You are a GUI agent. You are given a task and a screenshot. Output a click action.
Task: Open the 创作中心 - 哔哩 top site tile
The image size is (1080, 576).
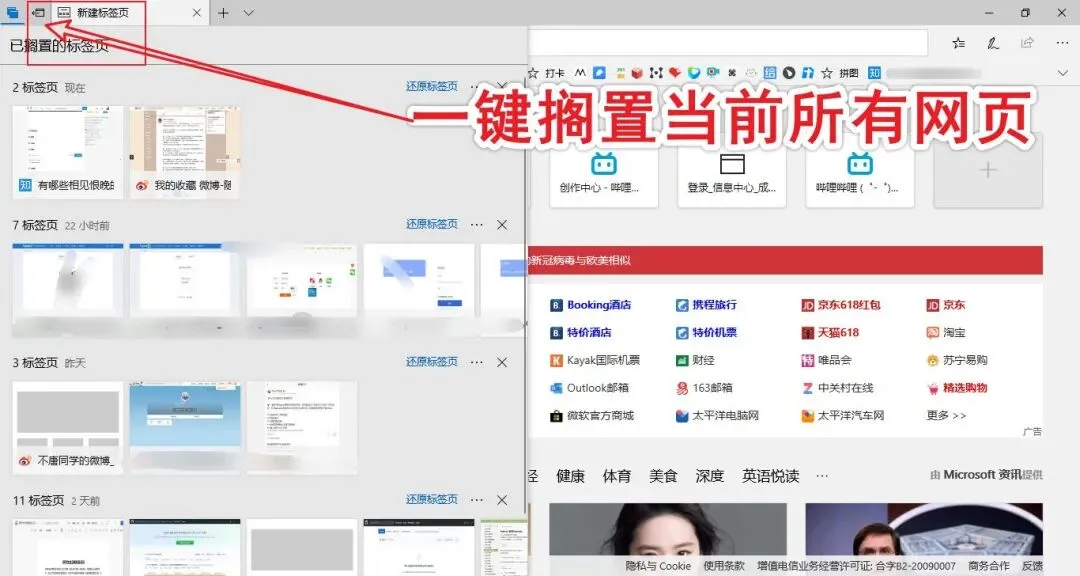(x=603, y=172)
